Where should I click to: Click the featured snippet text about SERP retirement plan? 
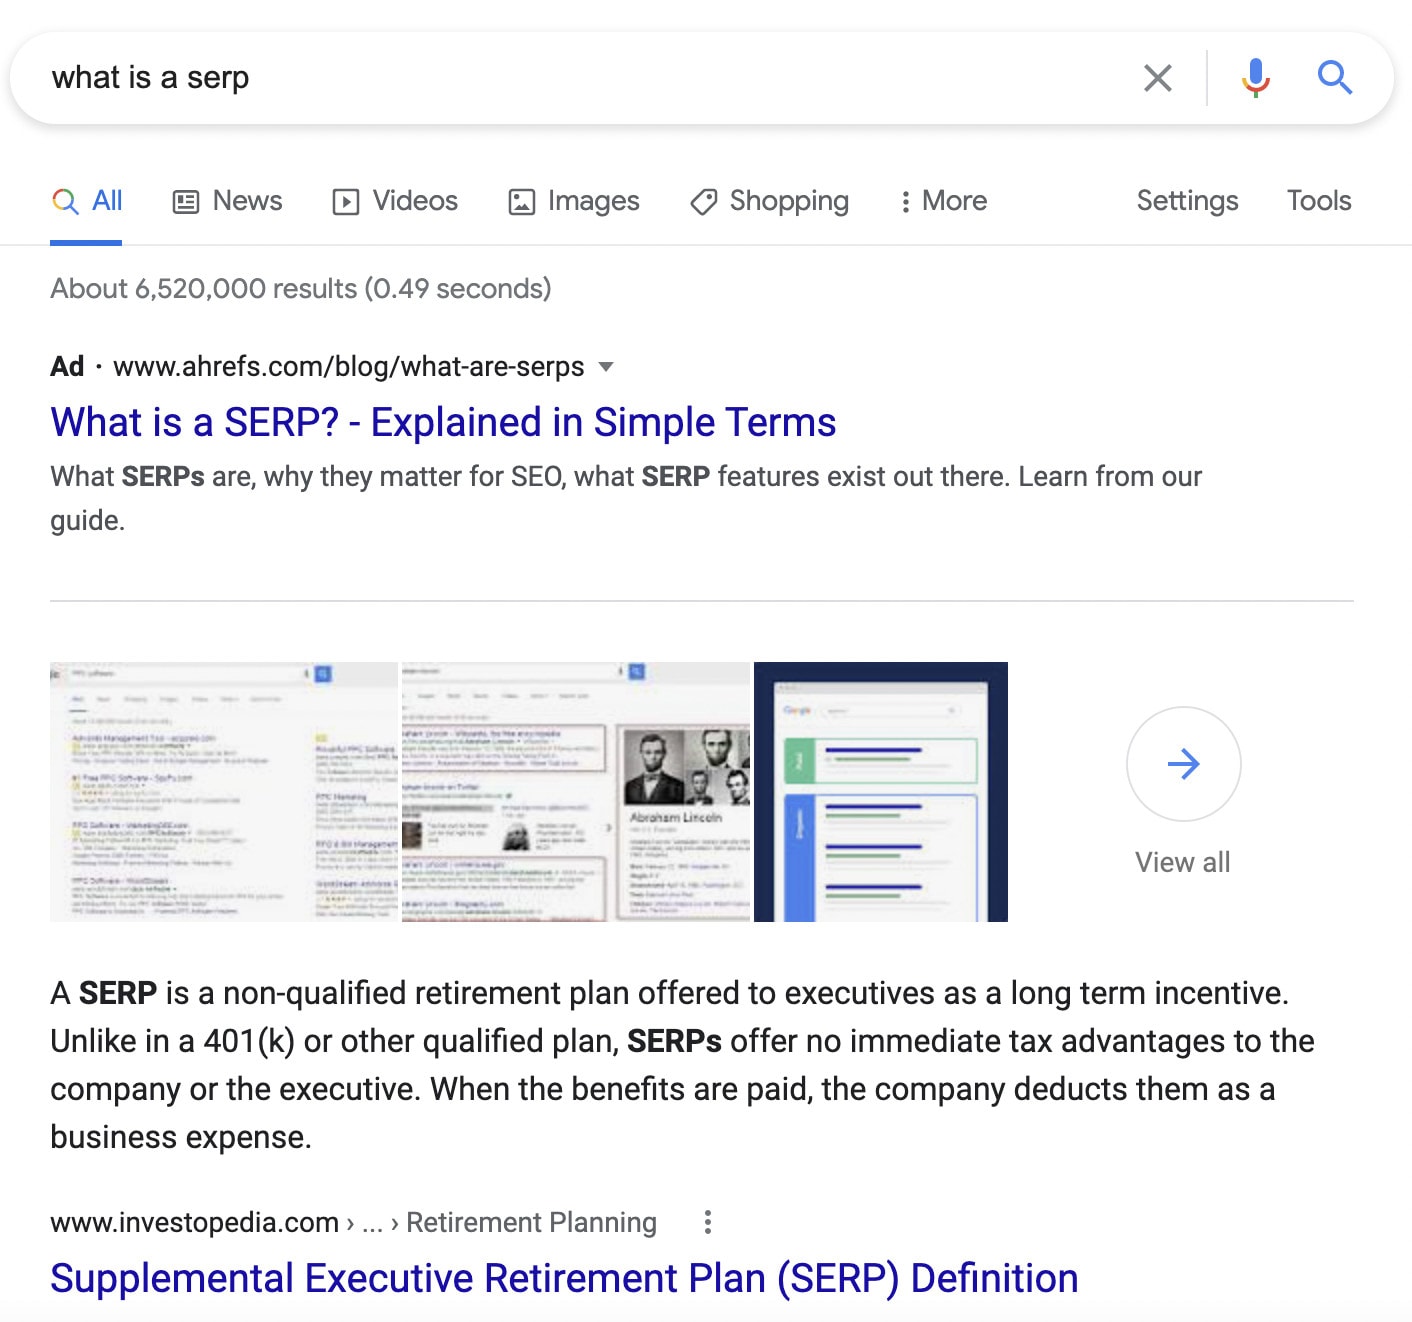point(682,1065)
